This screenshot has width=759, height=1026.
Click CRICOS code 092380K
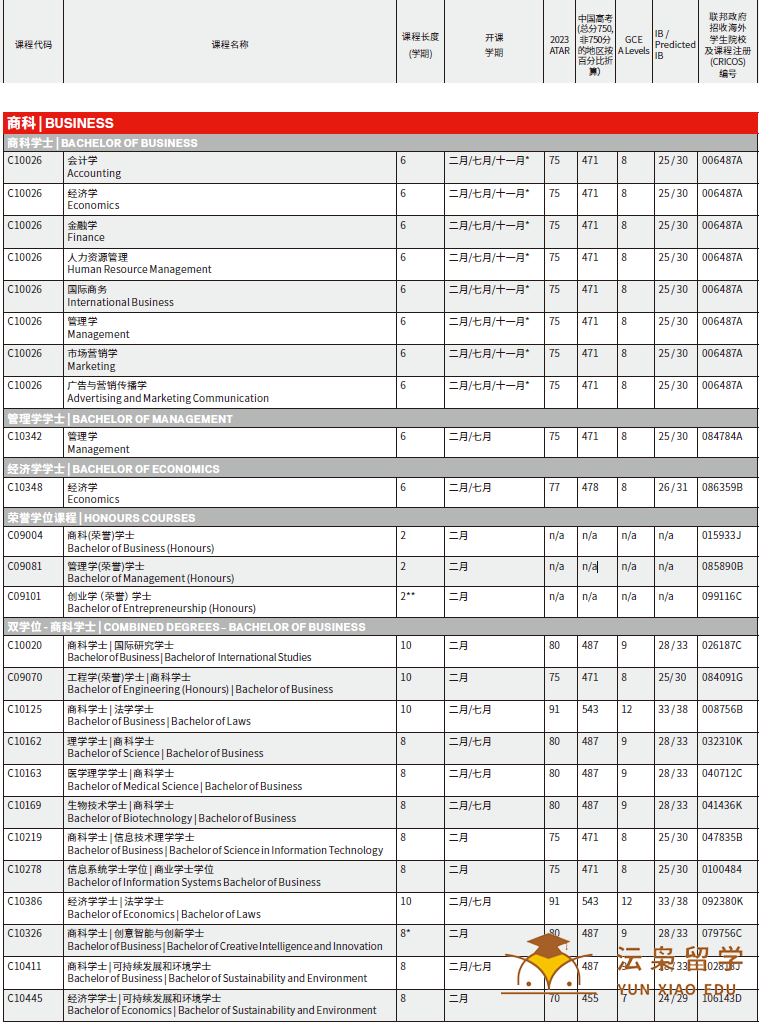coord(722,902)
